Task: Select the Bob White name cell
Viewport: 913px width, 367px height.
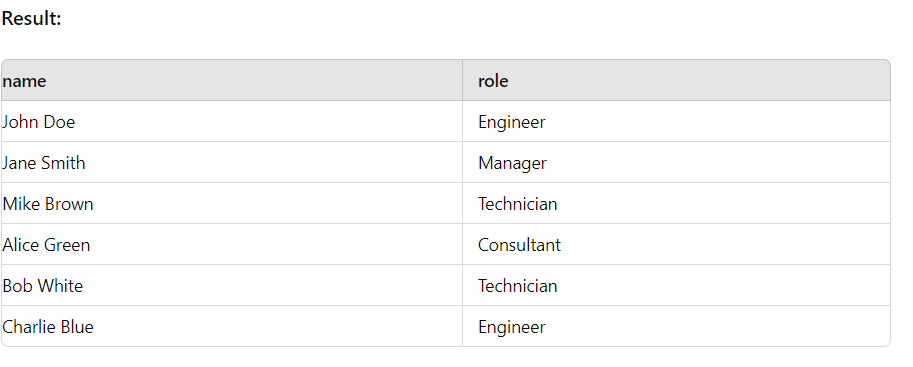Action: pos(232,285)
